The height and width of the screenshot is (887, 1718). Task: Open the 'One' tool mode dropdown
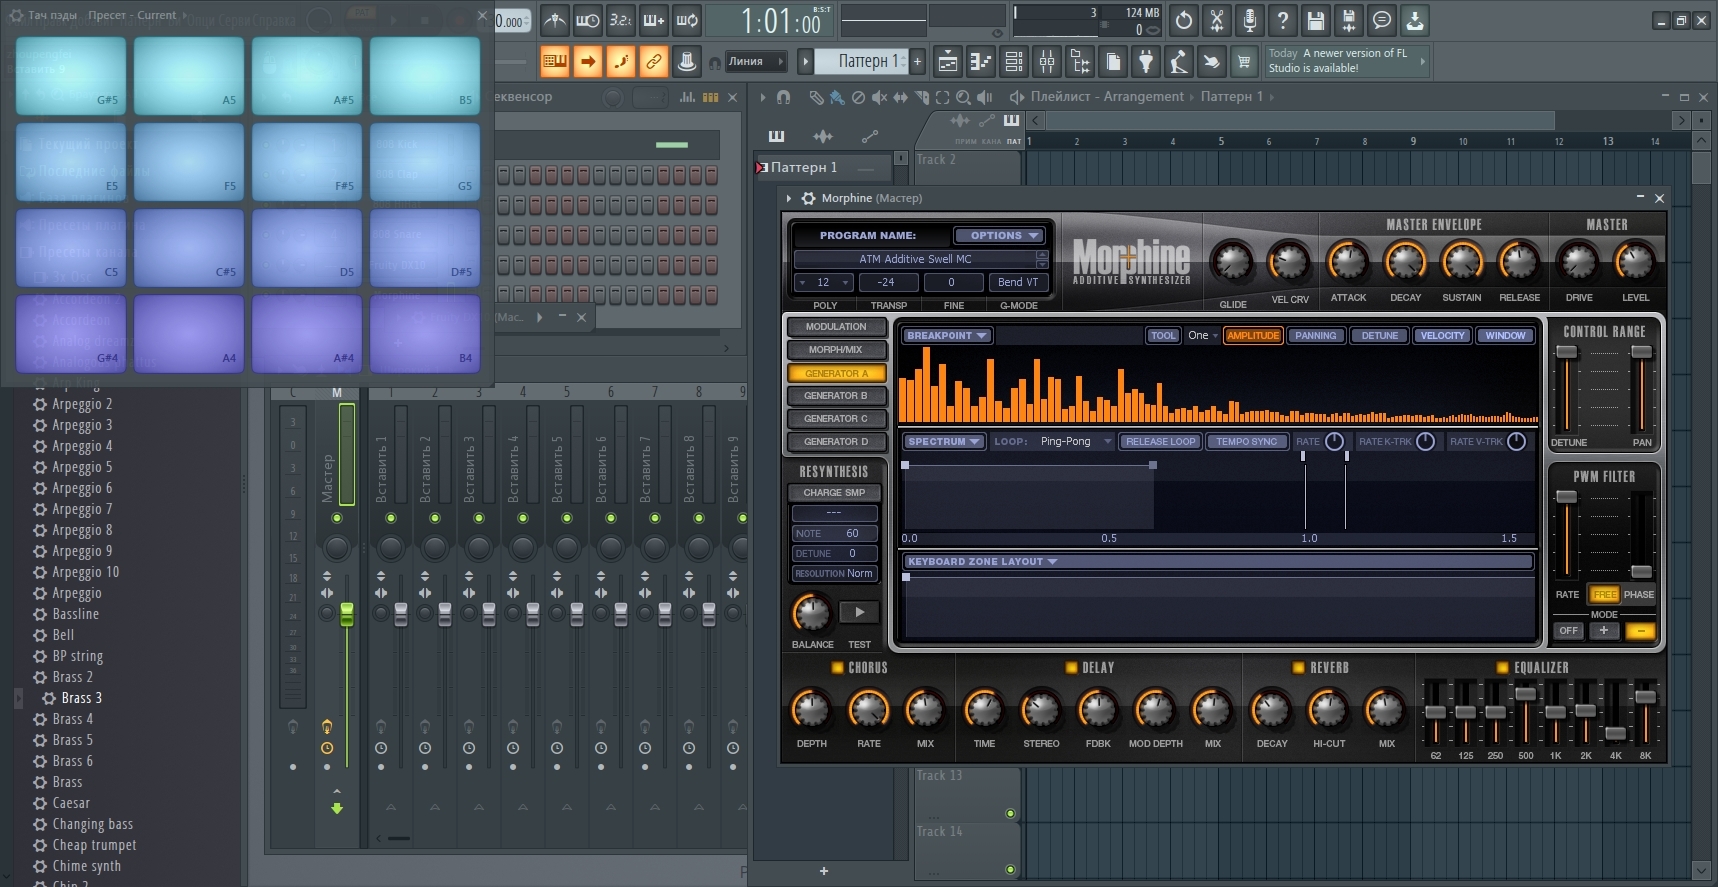click(1203, 336)
